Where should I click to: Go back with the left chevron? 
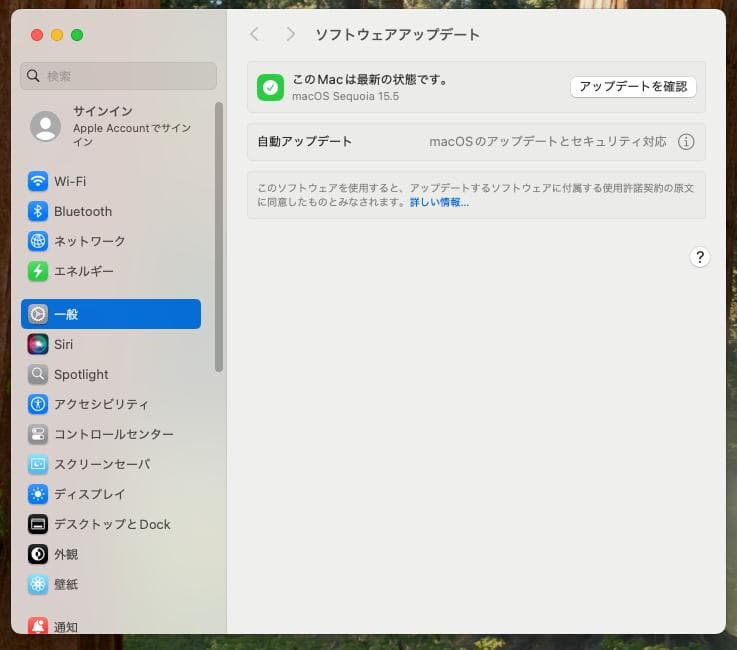coord(255,34)
